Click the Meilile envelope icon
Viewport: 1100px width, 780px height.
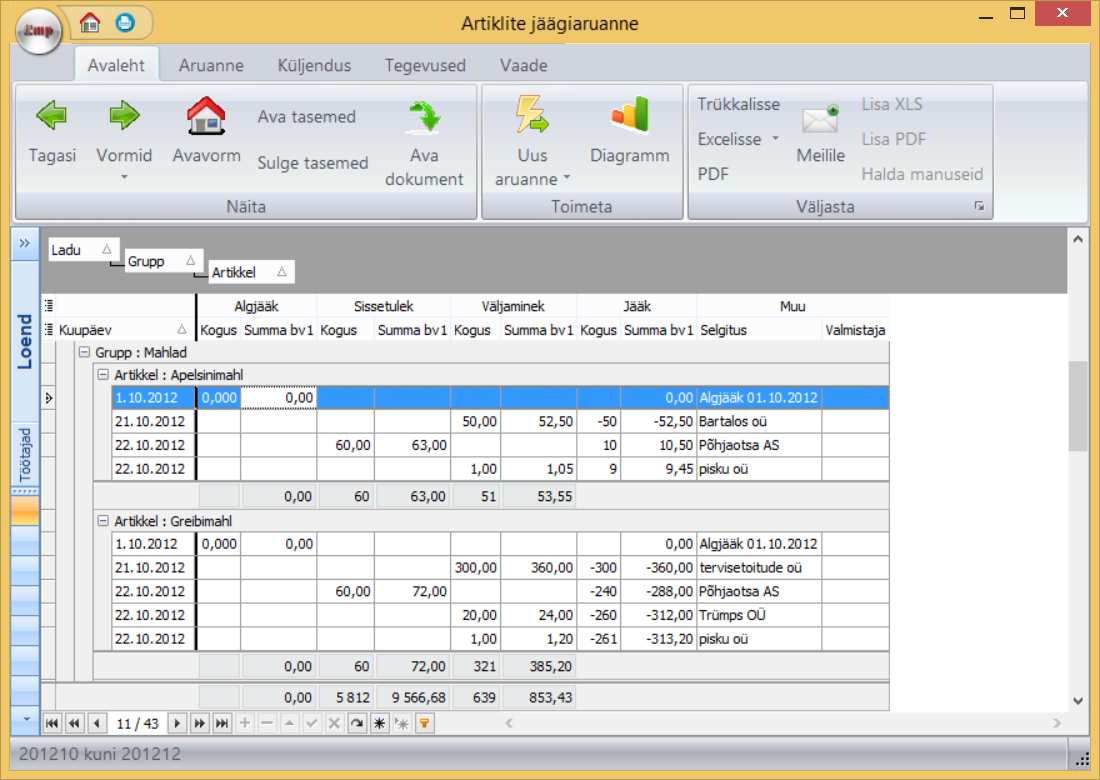point(820,121)
